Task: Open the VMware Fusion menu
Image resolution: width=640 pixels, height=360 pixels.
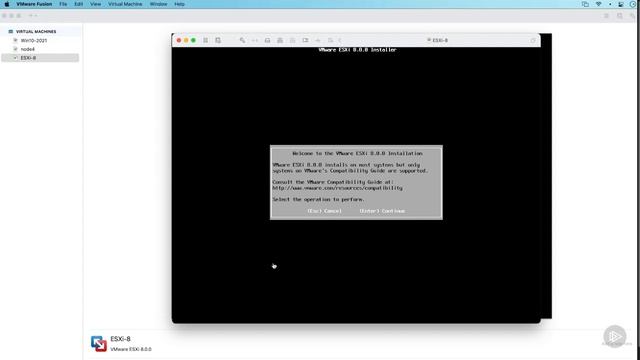Action: click(x=34, y=4)
